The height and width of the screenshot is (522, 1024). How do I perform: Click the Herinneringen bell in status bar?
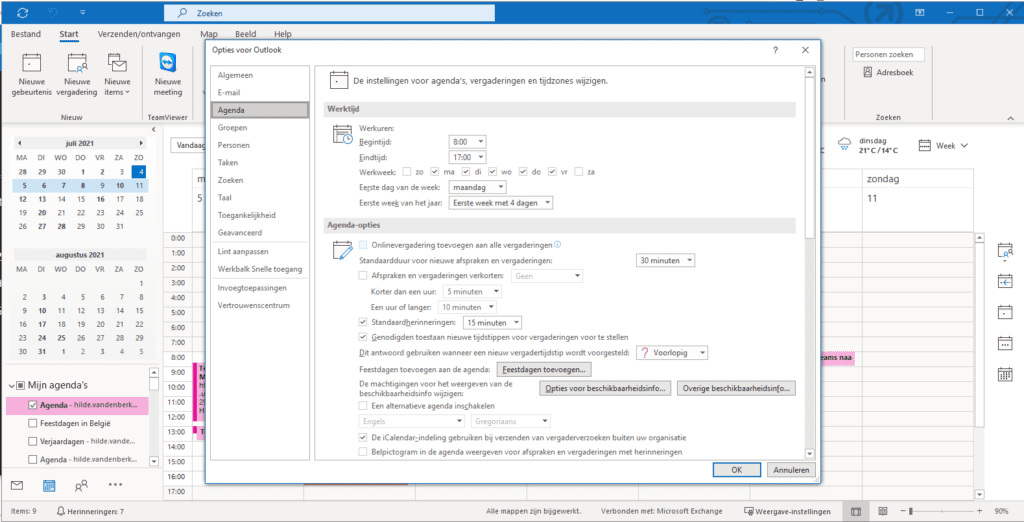61,512
